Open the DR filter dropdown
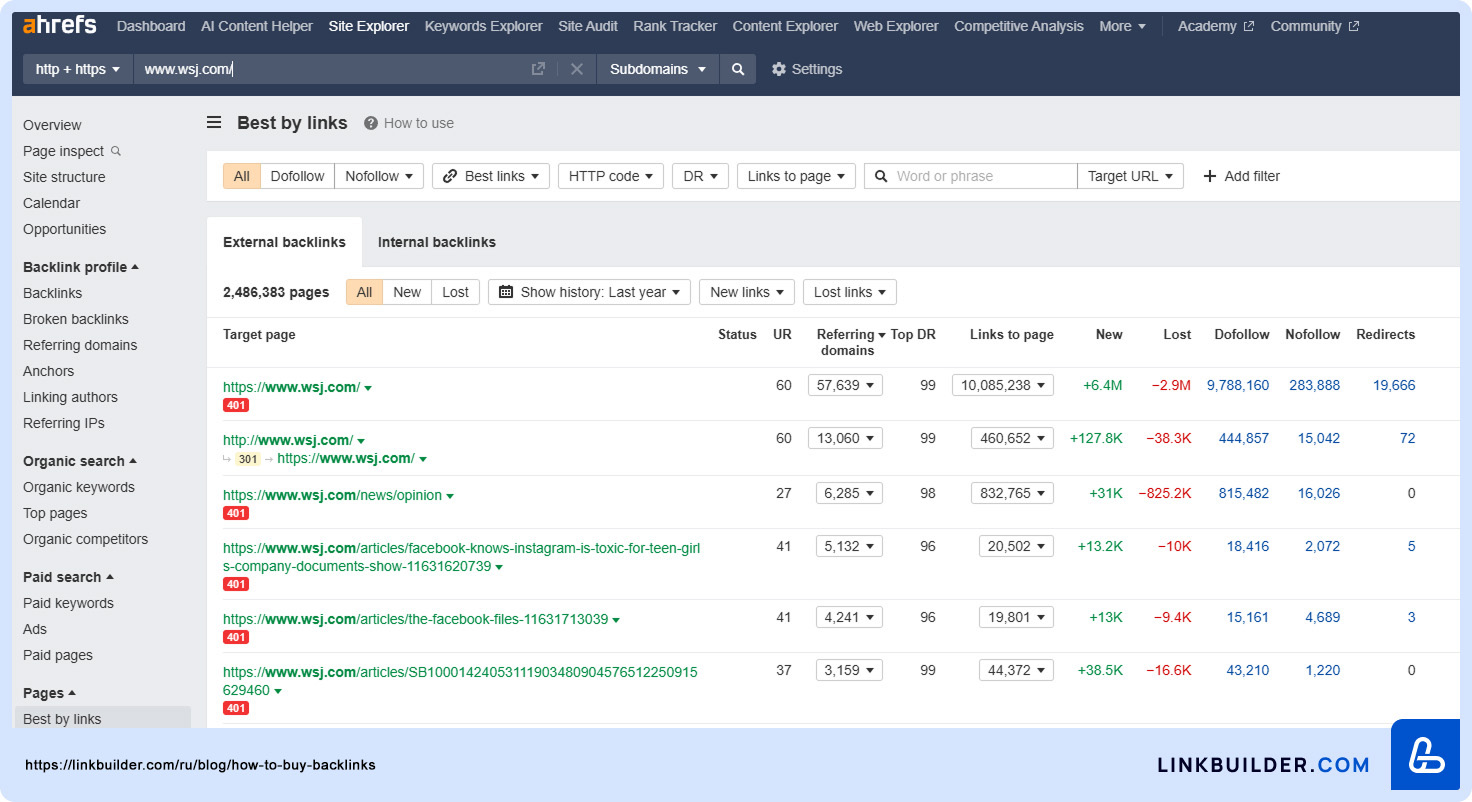Image resolution: width=1472 pixels, height=802 pixels. tap(700, 176)
